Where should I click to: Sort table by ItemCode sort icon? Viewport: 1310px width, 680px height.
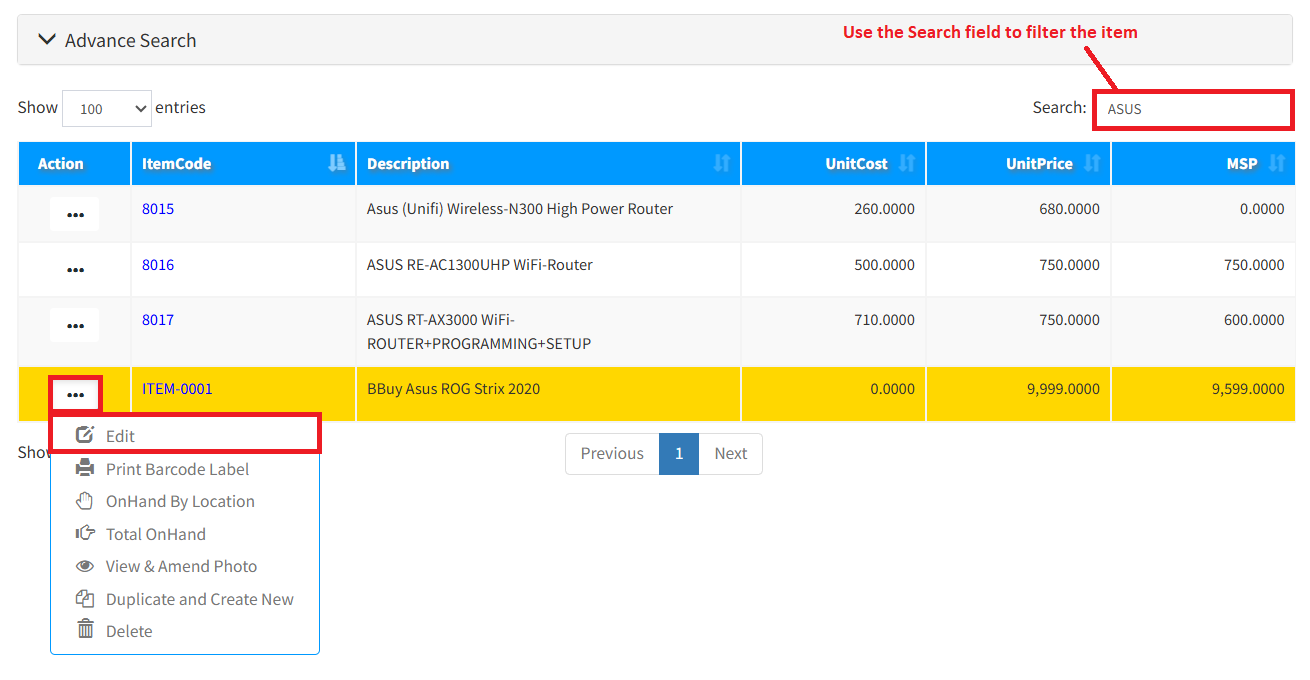pyautogui.click(x=337, y=164)
